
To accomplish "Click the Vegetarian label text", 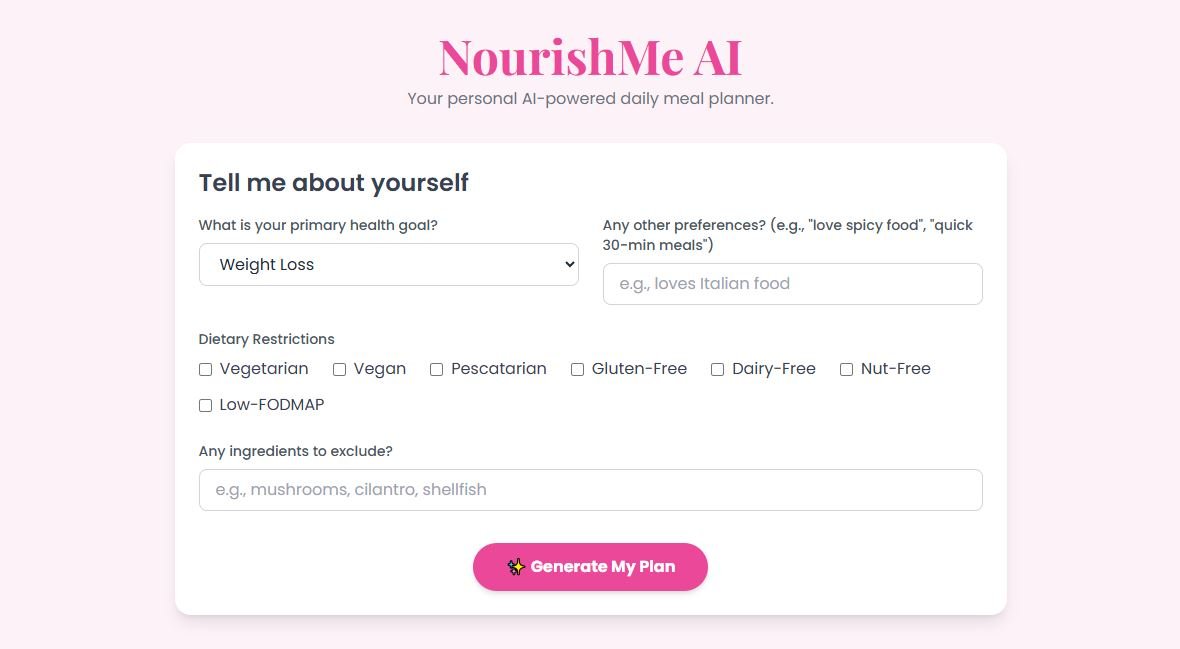I will tap(263, 368).
